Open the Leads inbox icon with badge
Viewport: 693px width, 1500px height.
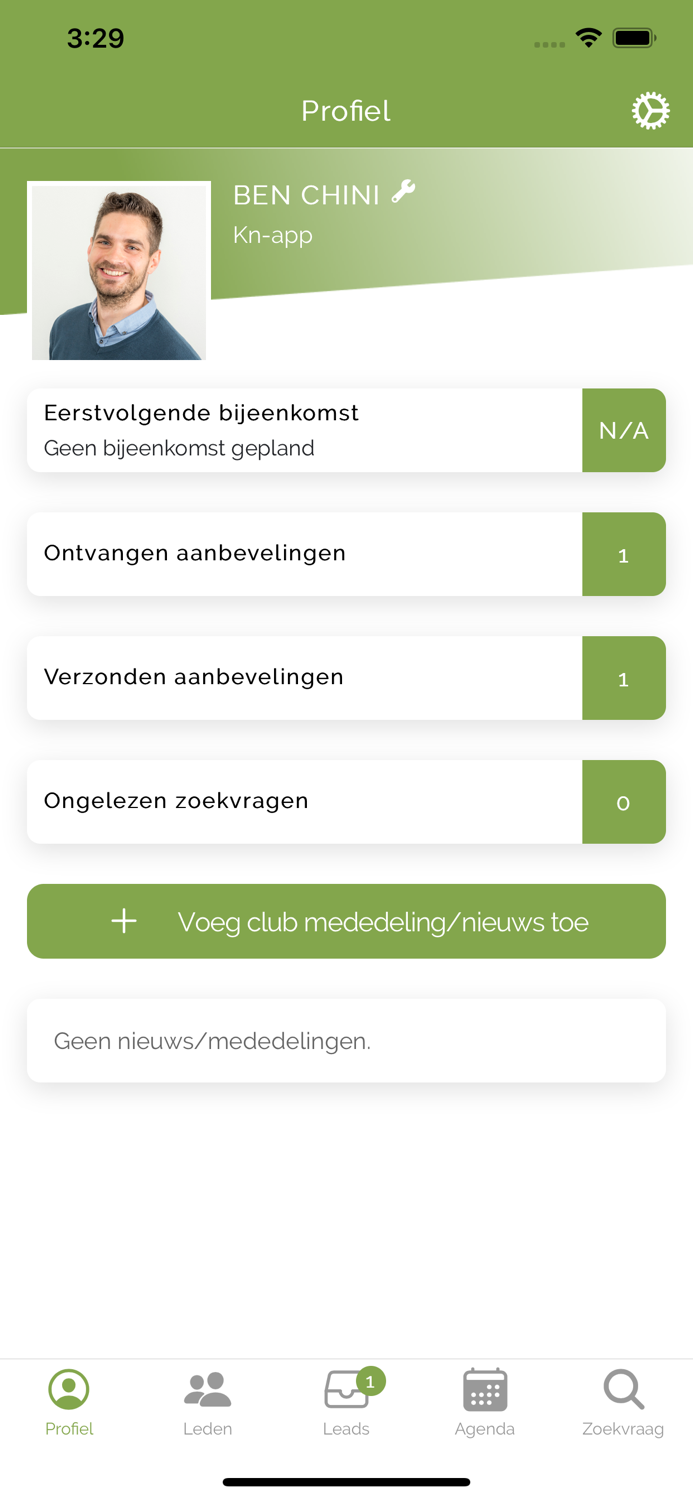[x=345, y=1390]
